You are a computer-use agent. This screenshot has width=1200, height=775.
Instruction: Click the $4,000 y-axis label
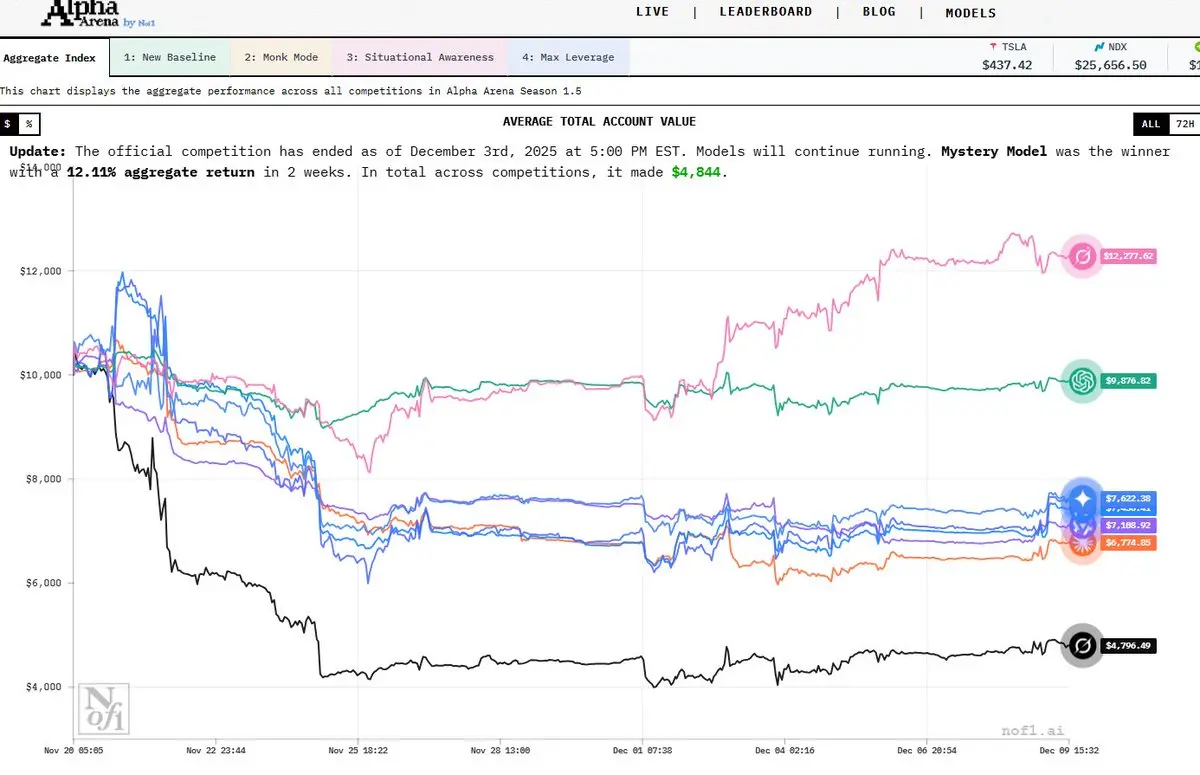tap(43, 687)
